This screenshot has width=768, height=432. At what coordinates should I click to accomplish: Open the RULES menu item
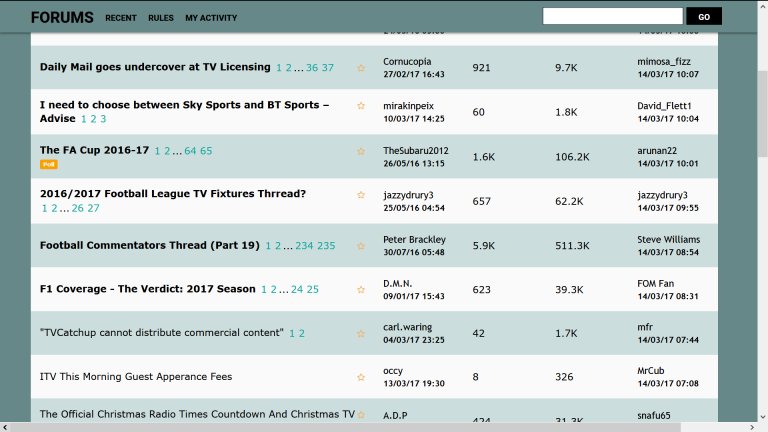point(161,18)
